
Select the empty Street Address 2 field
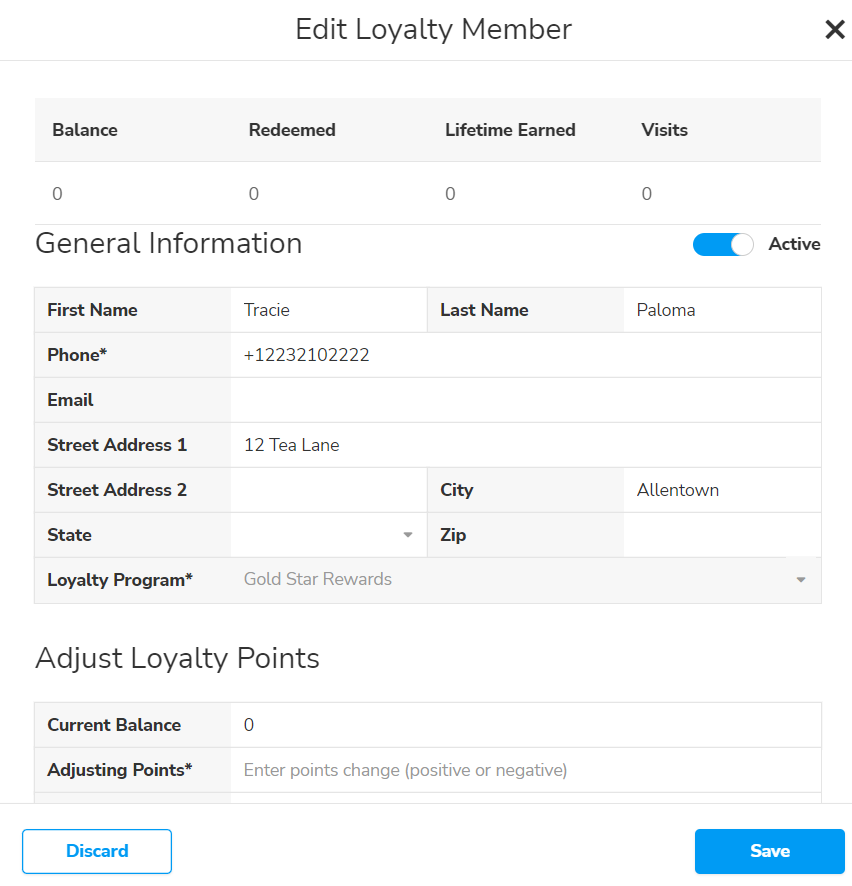point(328,490)
